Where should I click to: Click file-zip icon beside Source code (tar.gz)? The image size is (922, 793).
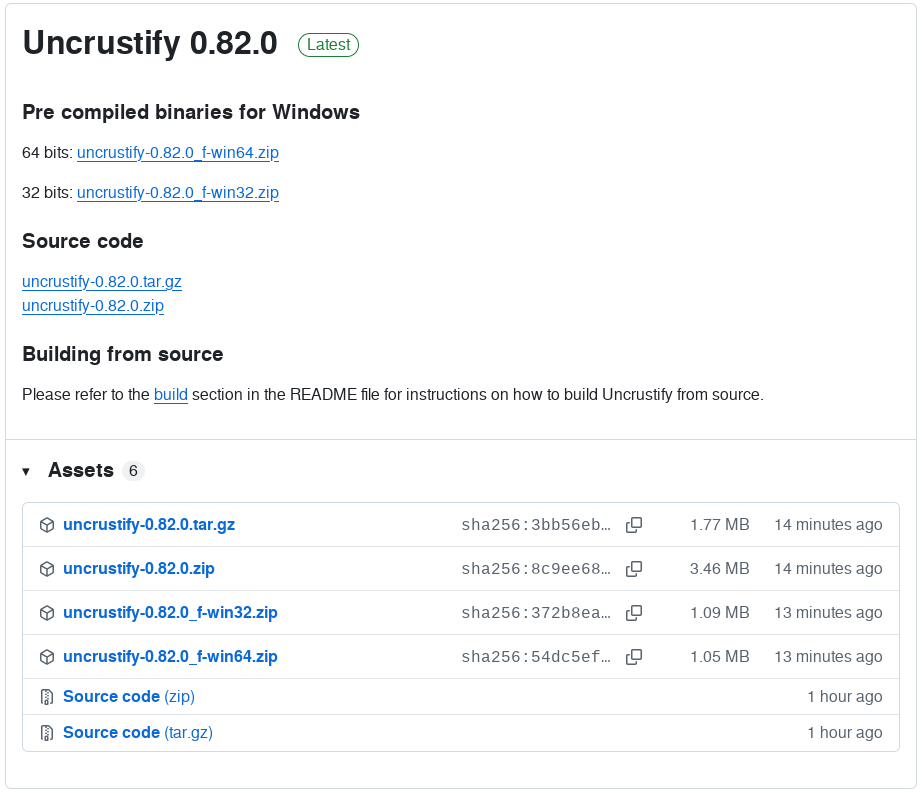46,733
